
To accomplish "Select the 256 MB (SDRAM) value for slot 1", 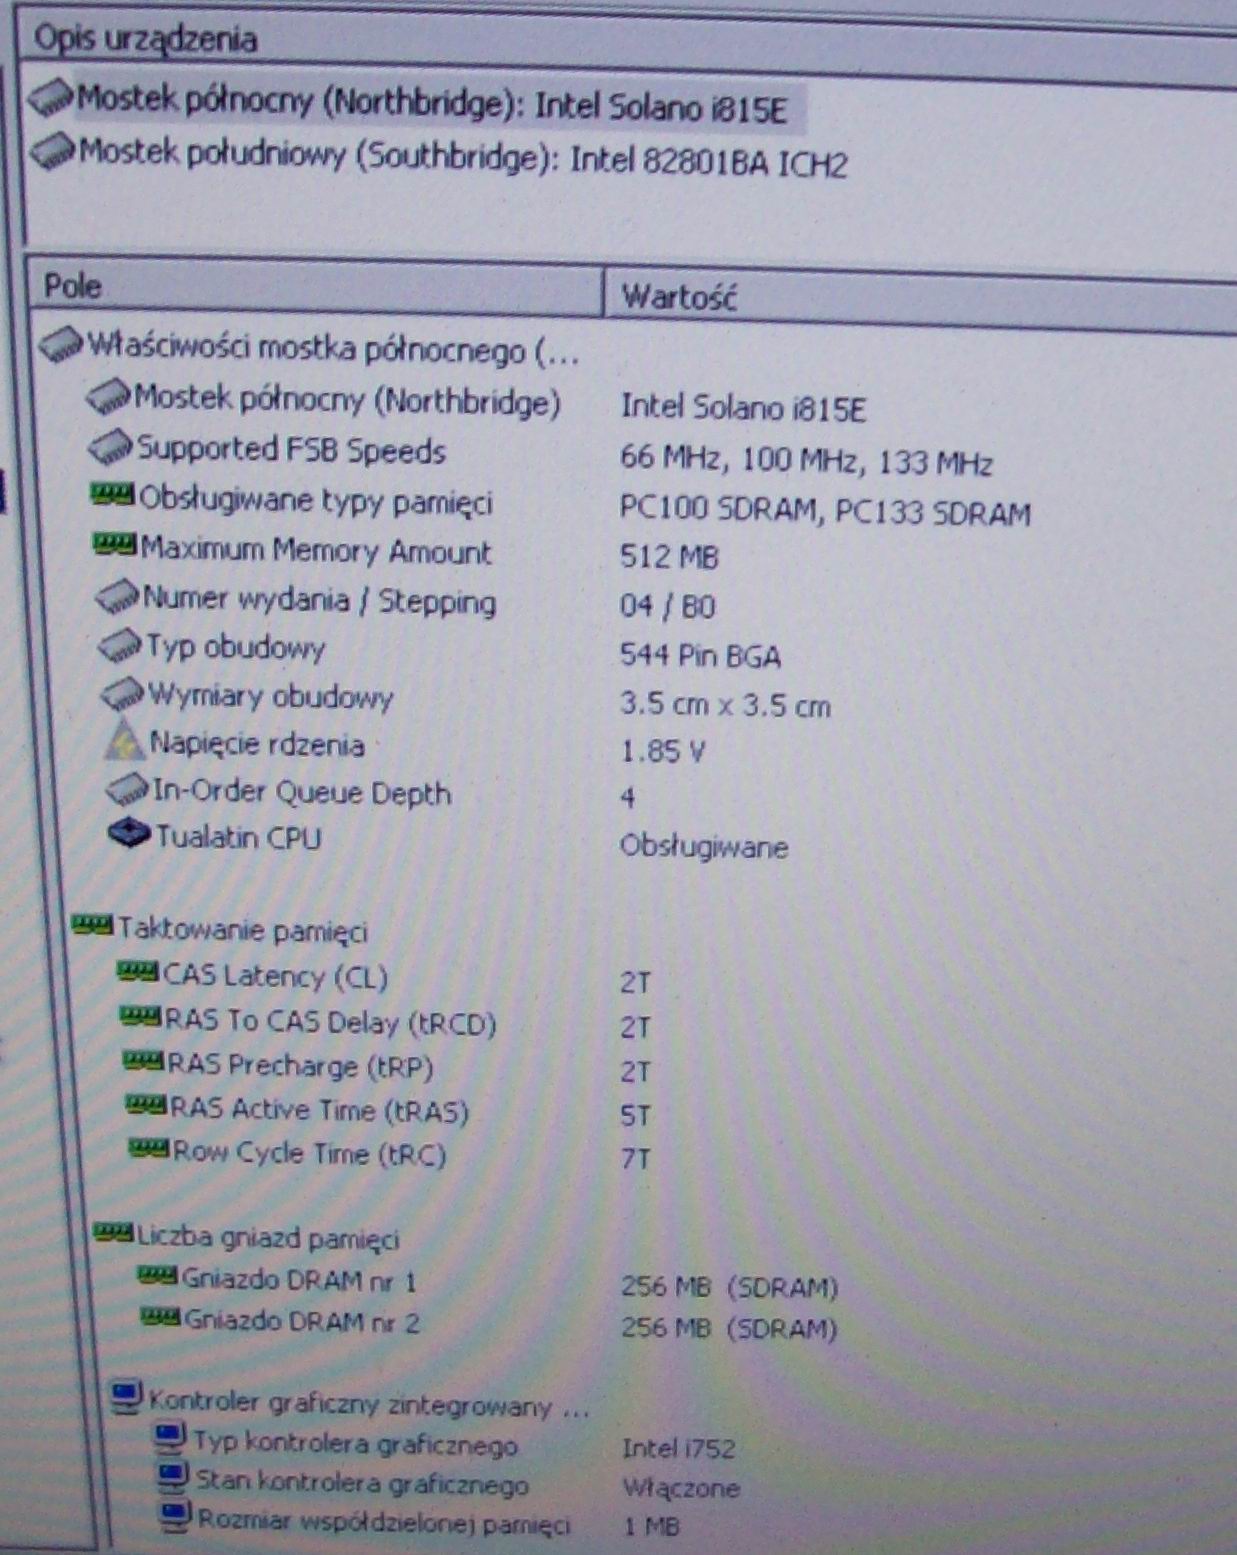I will click(729, 1286).
